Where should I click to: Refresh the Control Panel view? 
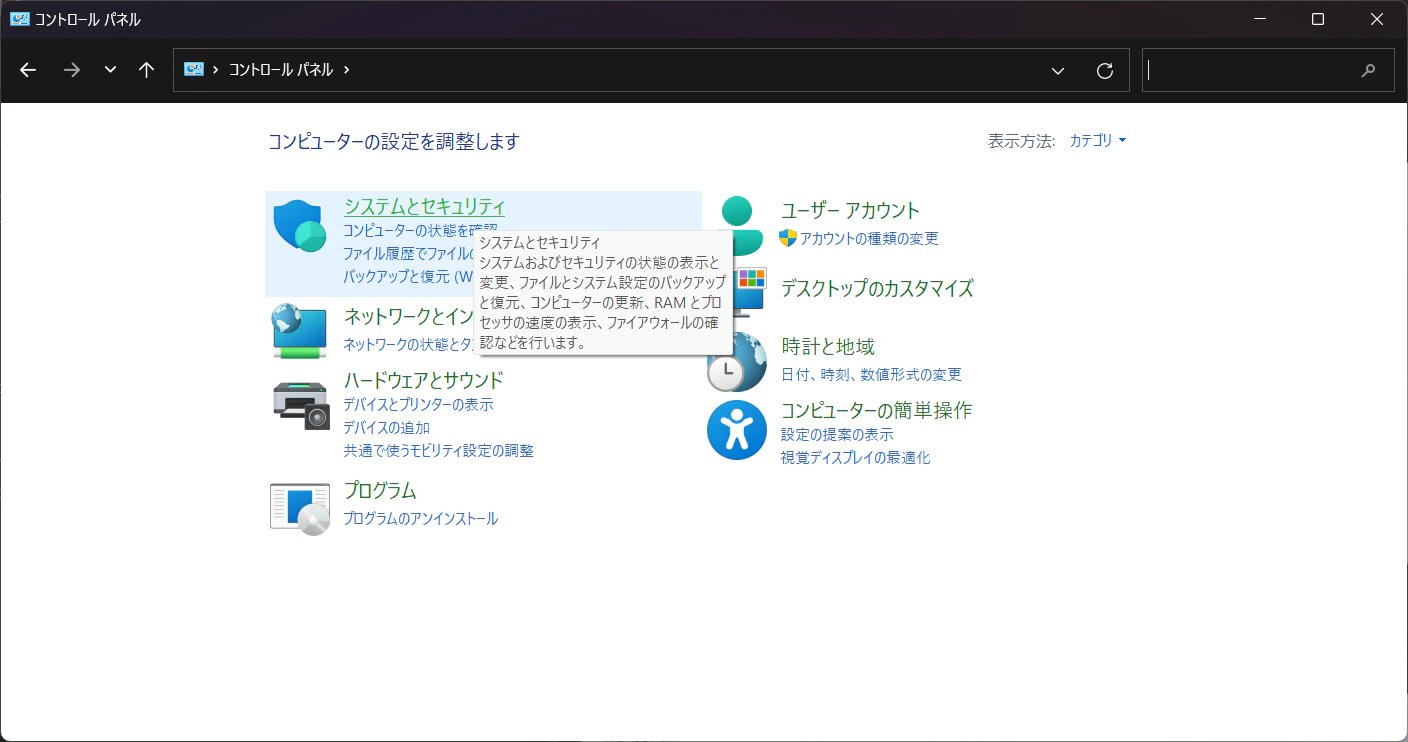[1105, 70]
